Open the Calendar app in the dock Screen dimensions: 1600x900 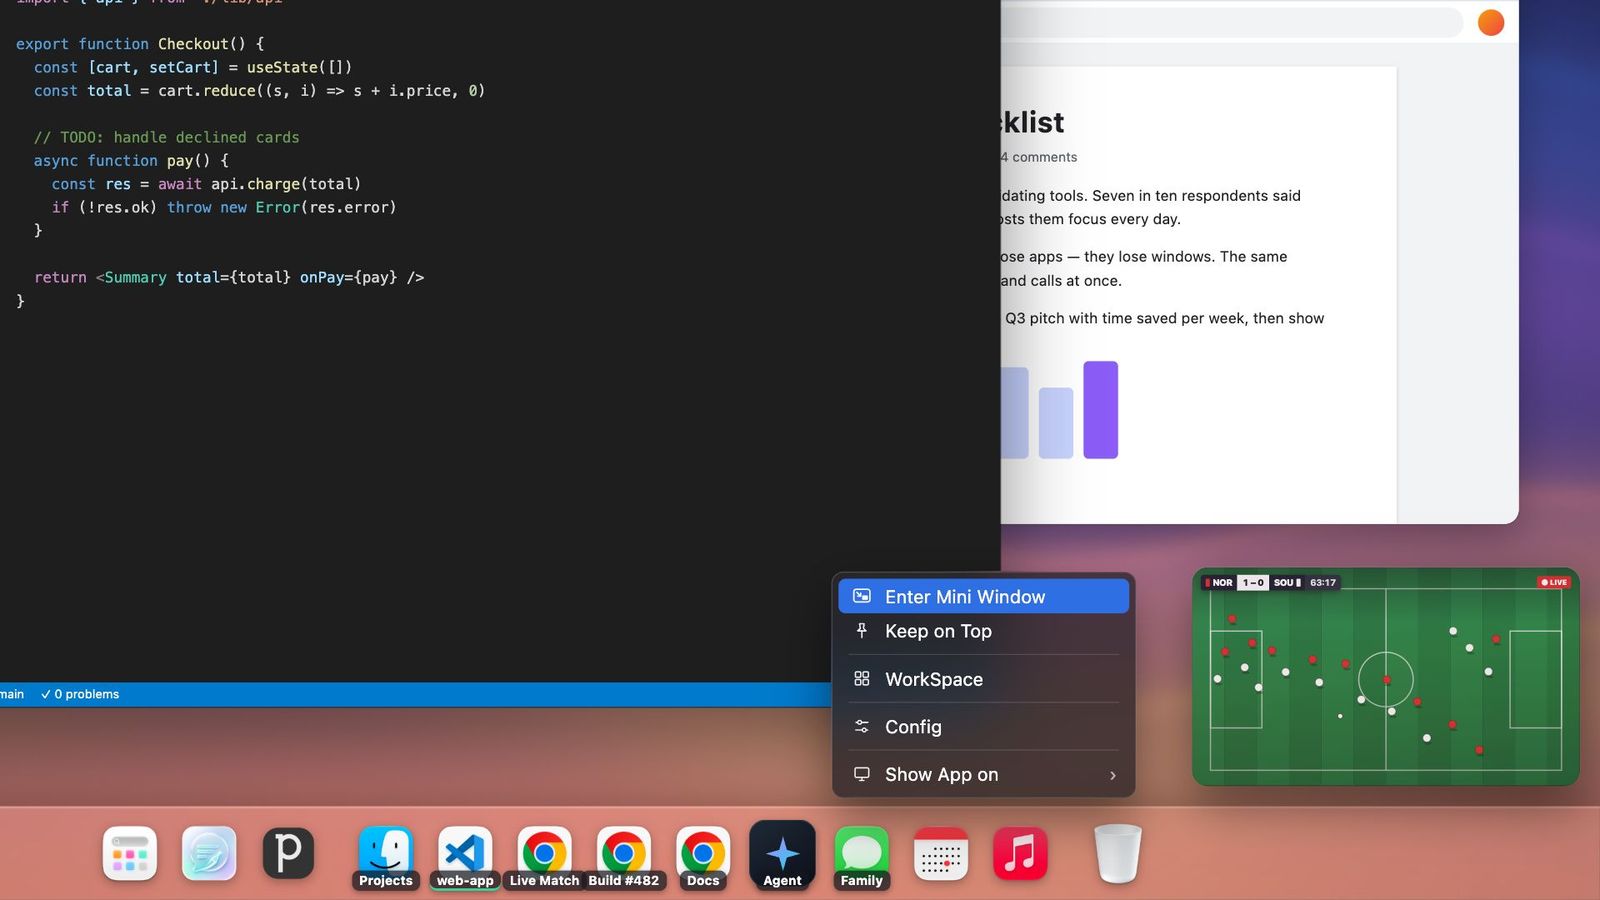[941, 854]
